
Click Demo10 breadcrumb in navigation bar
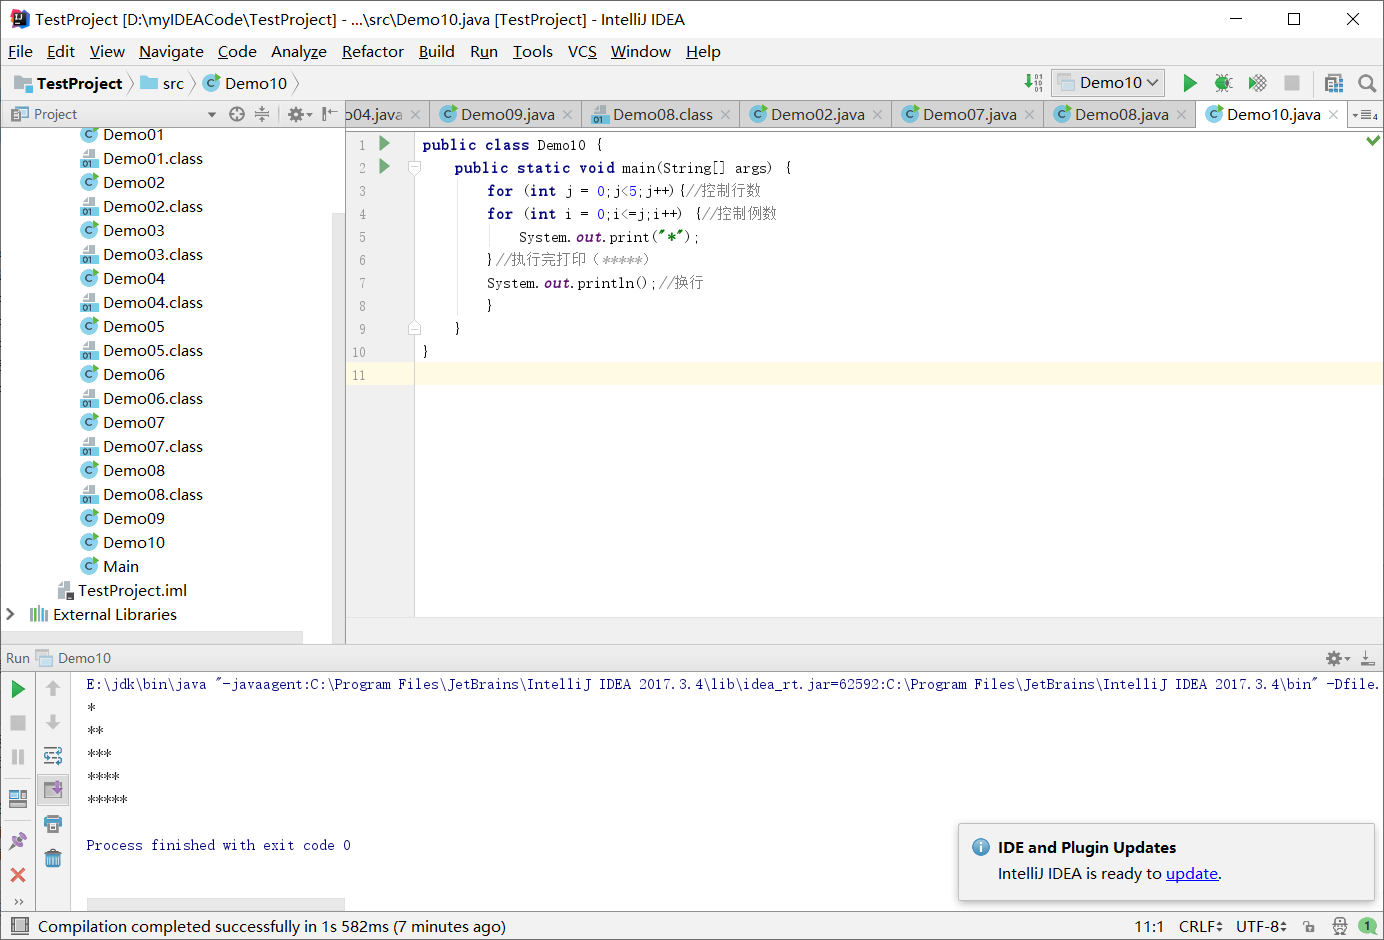pyautogui.click(x=245, y=84)
